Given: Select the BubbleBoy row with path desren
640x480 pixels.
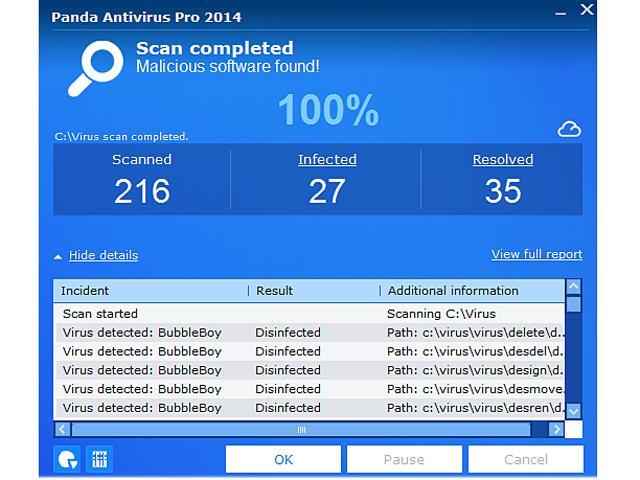Looking at the screenshot, I should [x=309, y=408].
